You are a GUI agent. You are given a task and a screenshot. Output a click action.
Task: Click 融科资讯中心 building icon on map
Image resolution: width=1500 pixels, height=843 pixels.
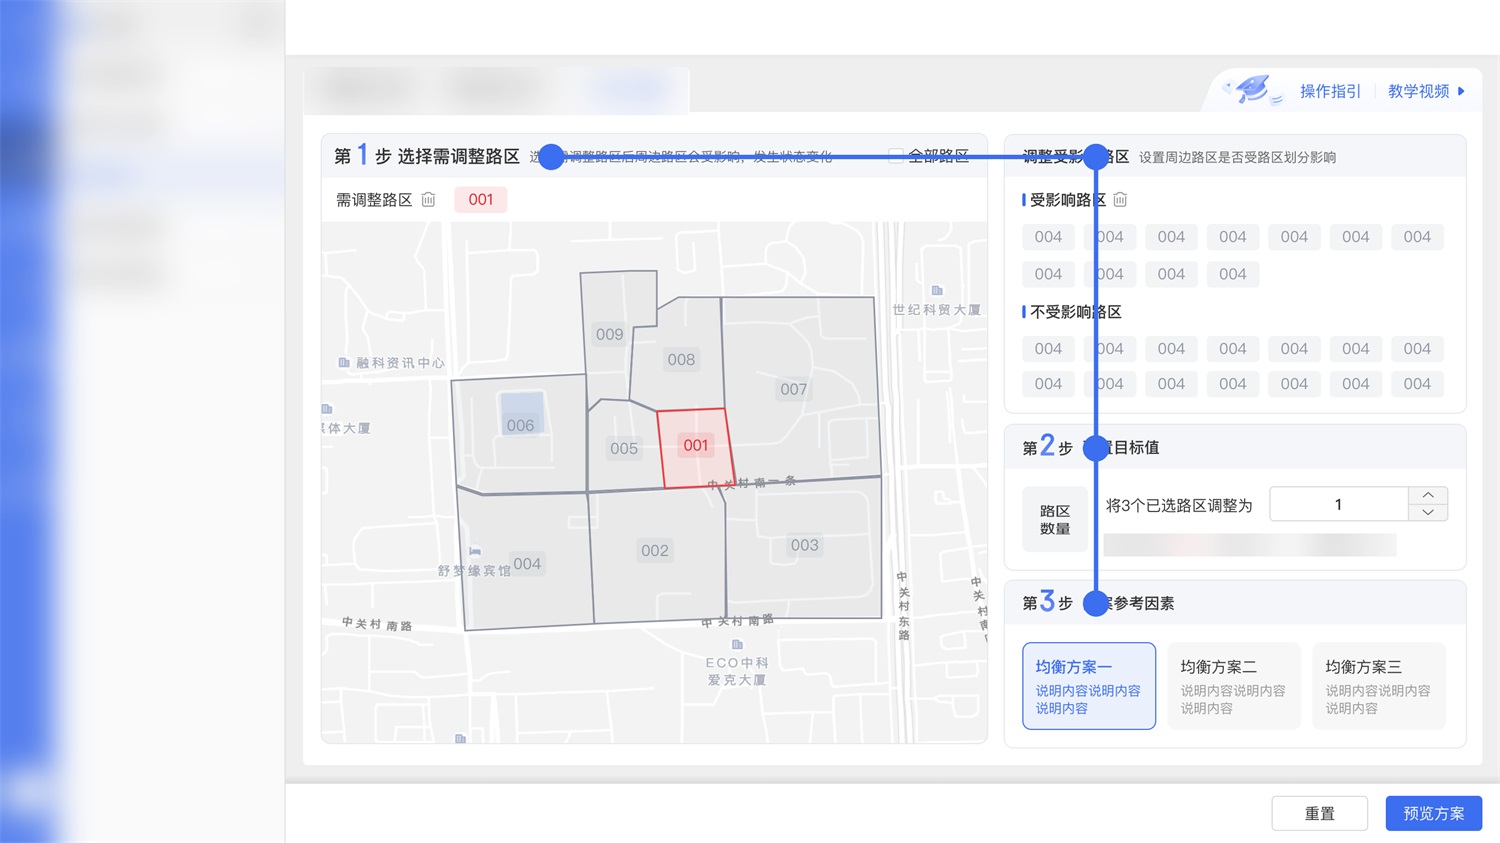click(344, 363)
